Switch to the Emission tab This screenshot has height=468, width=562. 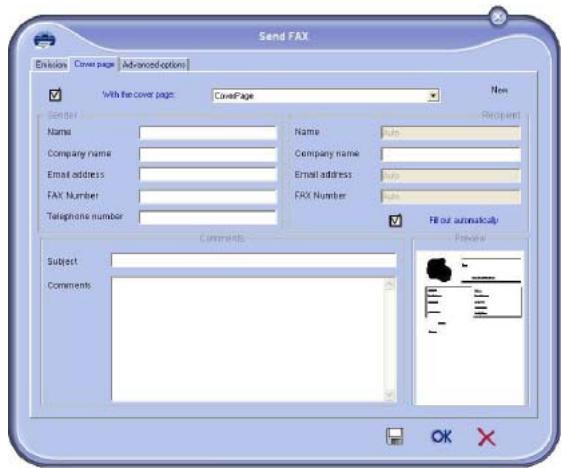[x=51, y=65]
